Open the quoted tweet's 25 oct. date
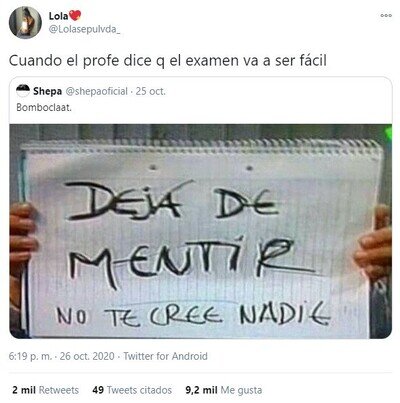 pyautogui.click(x=151, y=91)
